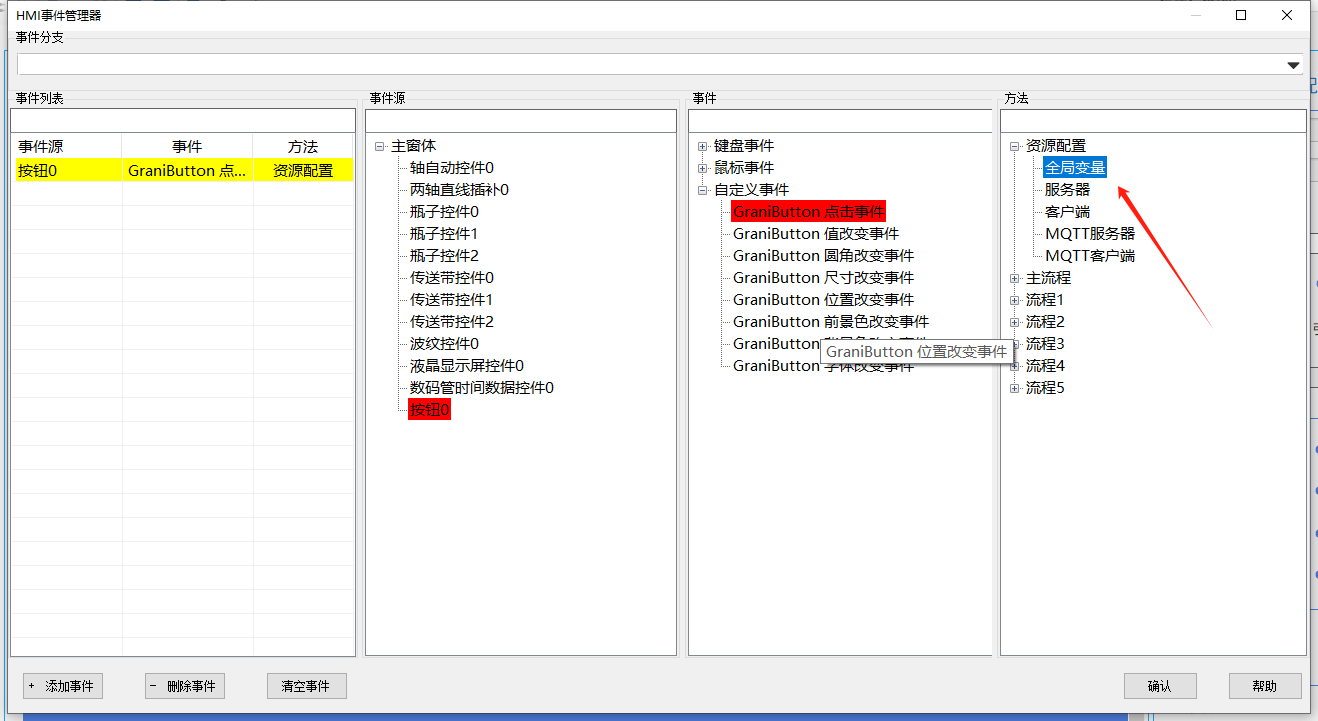Select the 资源配置 cell in event list
1318x721 pixels.
(x=304, y=171)
